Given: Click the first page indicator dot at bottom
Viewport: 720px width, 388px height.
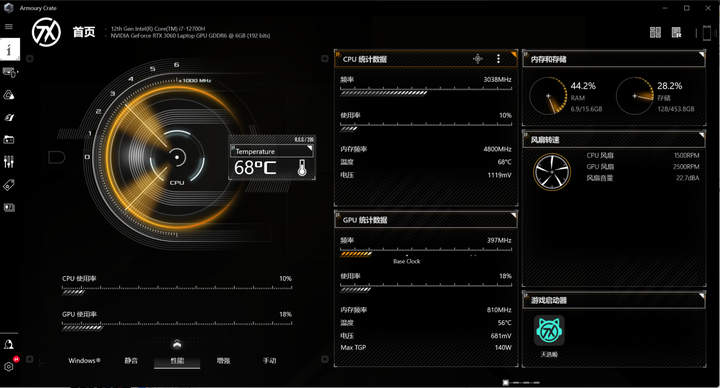Looking at the screenshot, I should [506, 382].
